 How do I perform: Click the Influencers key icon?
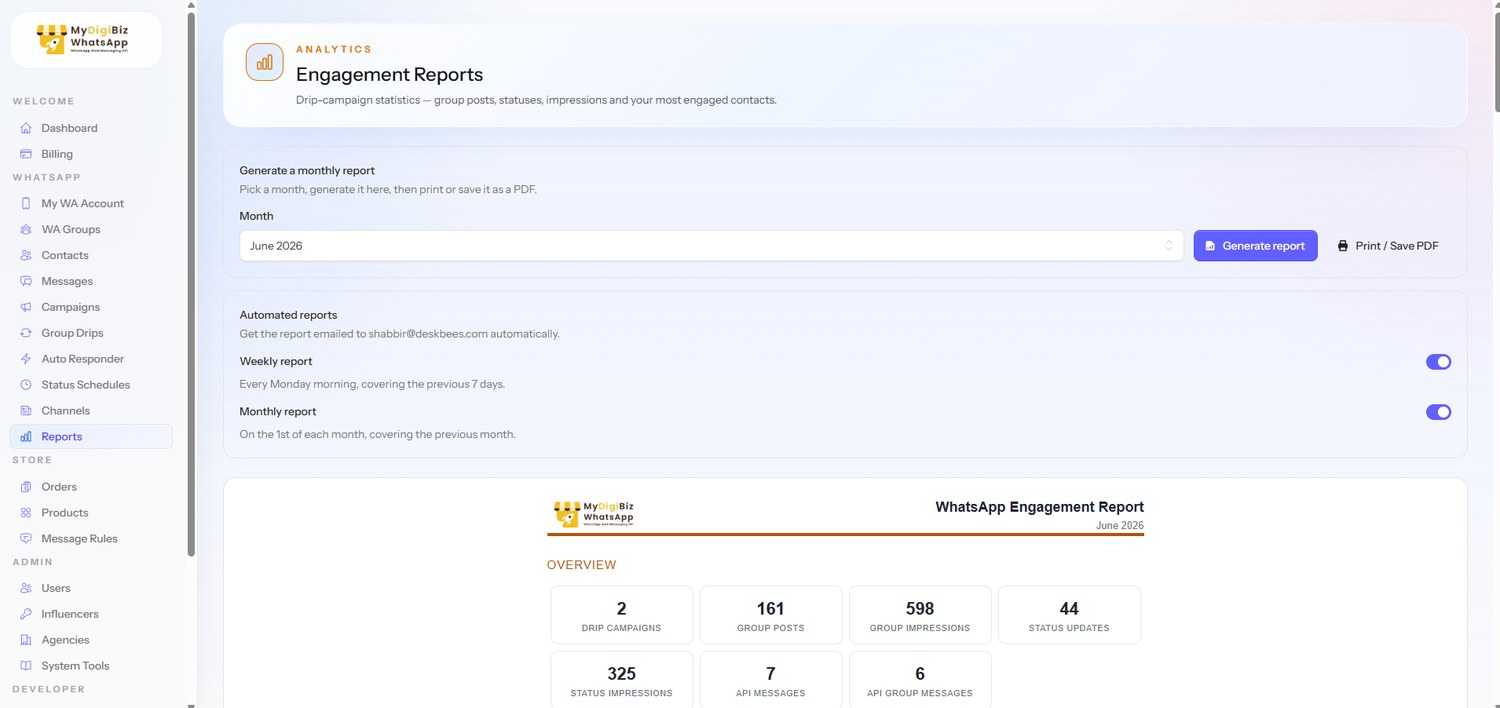coord(26,614)
